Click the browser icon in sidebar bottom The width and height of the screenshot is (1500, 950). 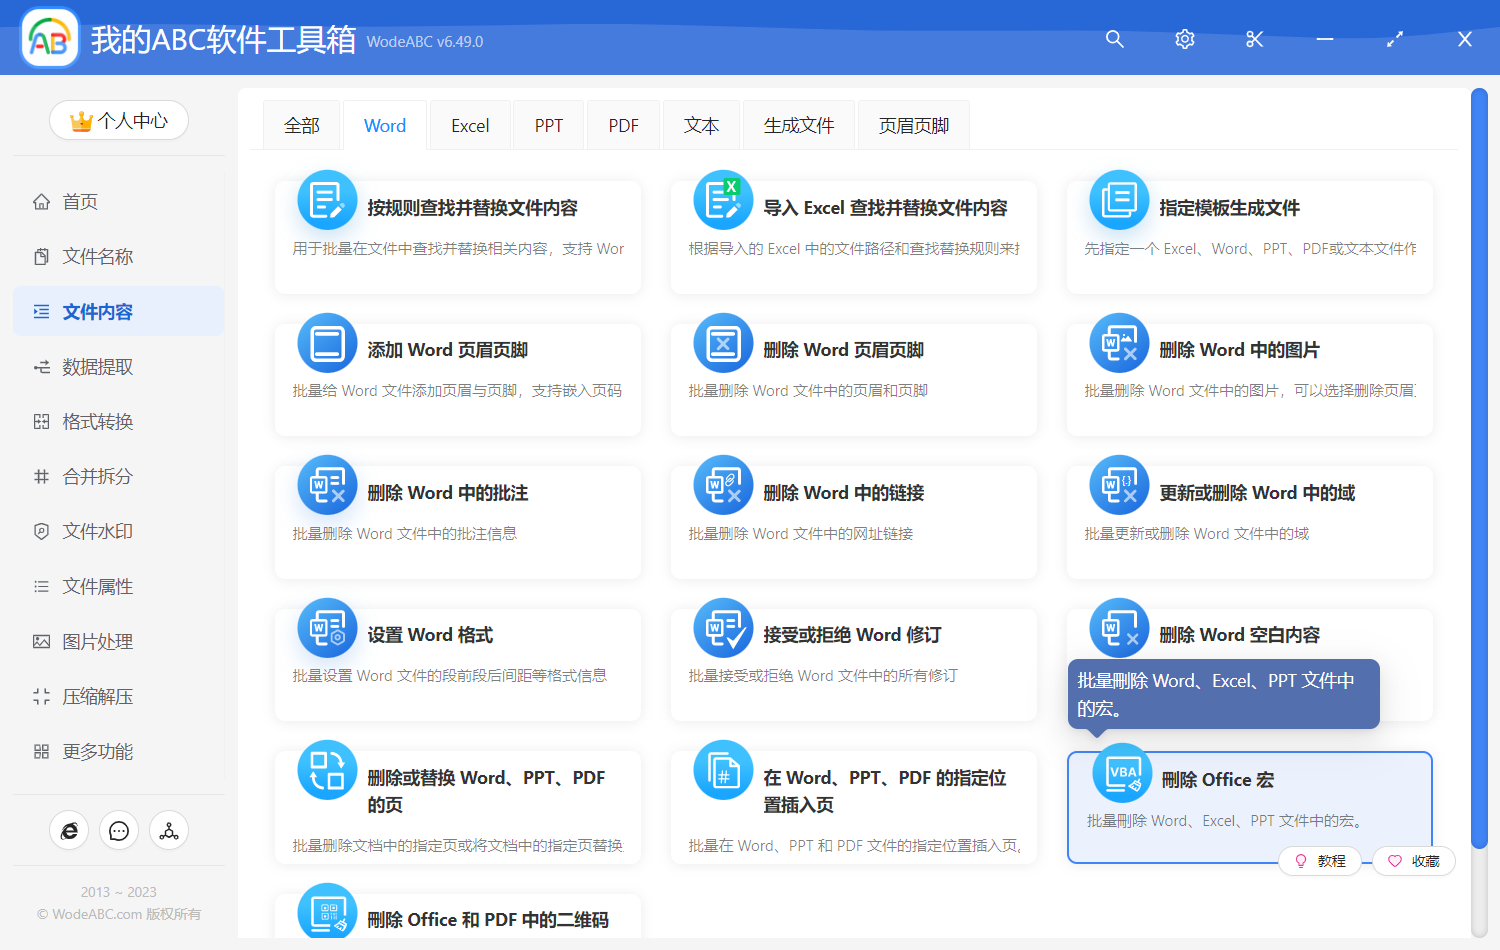(69, 831)
